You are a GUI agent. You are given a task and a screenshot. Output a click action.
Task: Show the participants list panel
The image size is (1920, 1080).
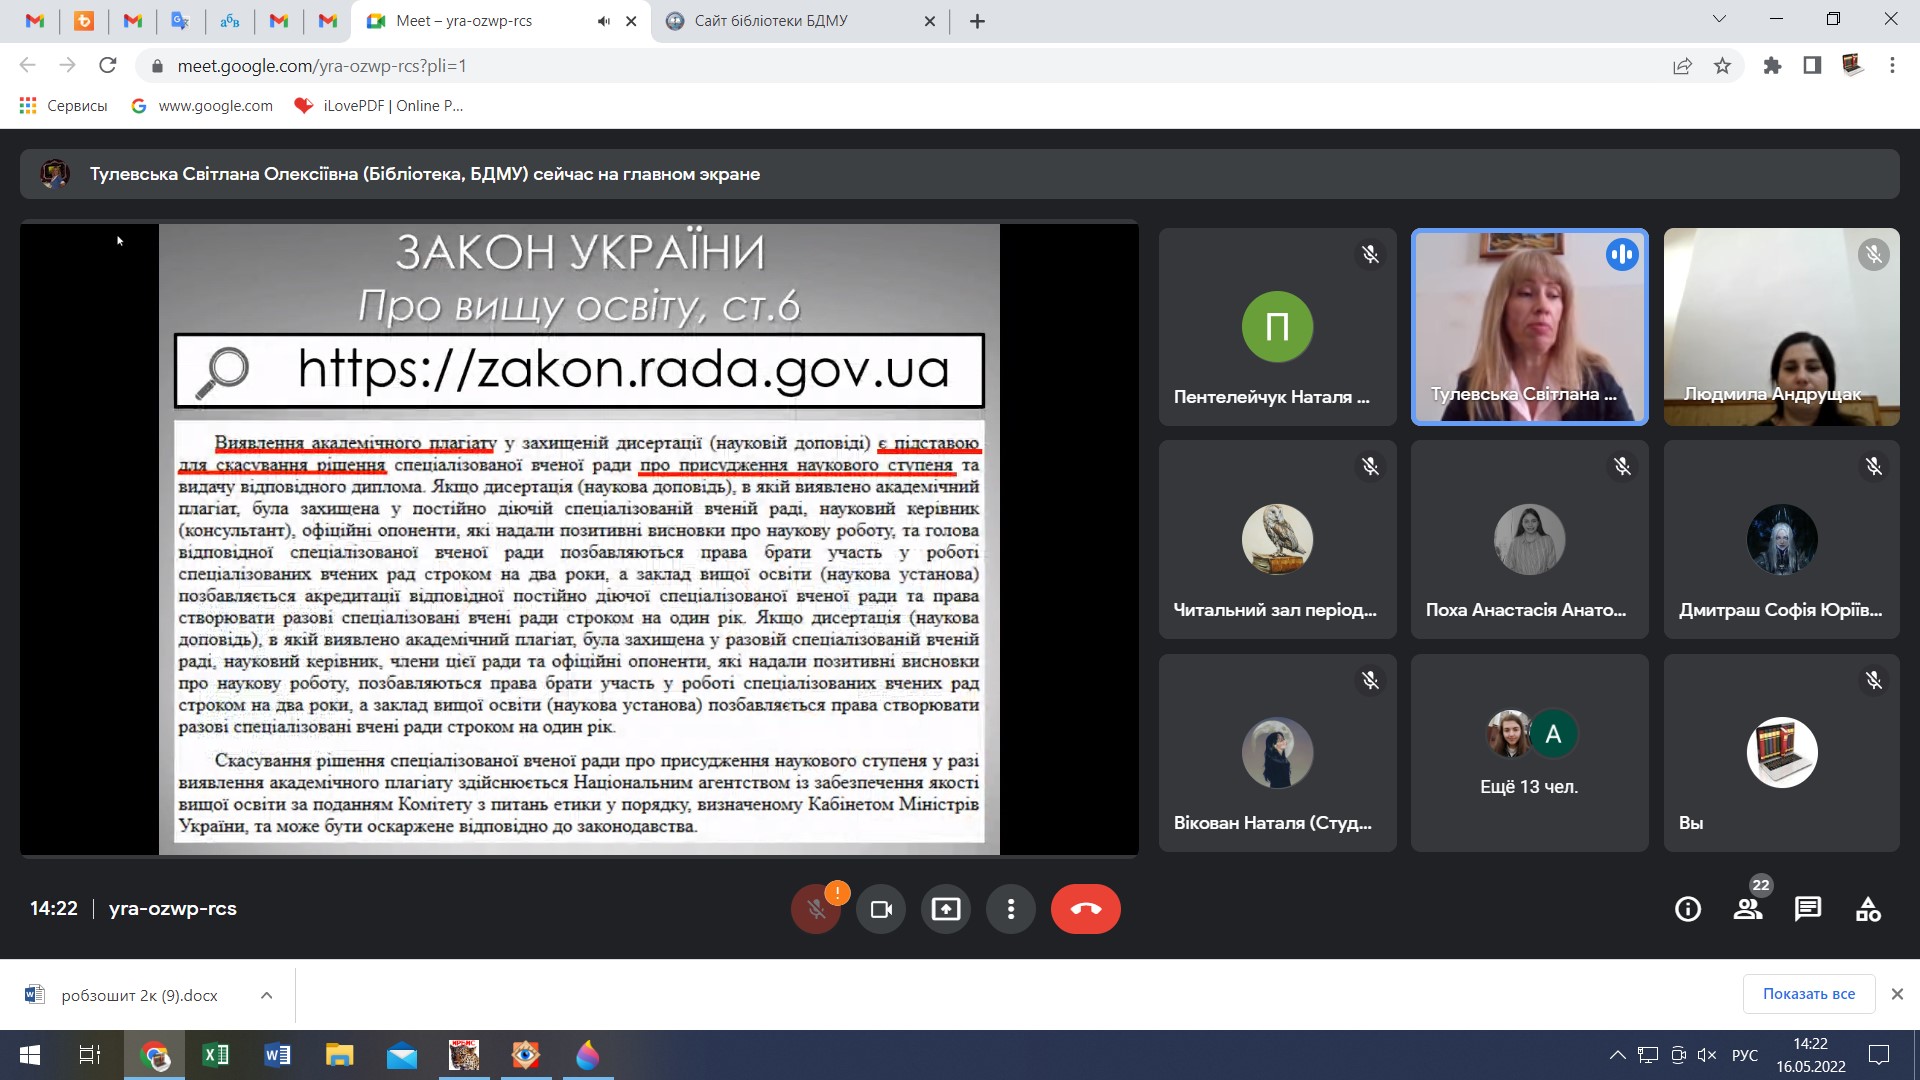pyautogui.click(x=1748, y=909)
